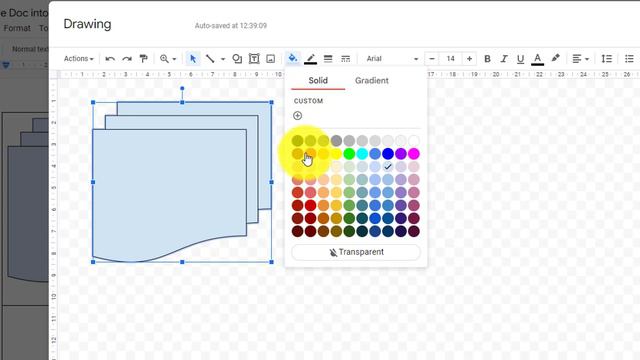Expand the line type dropdown arrow
The height and width of the screenshot is (360, 640).
click(223, 59)
